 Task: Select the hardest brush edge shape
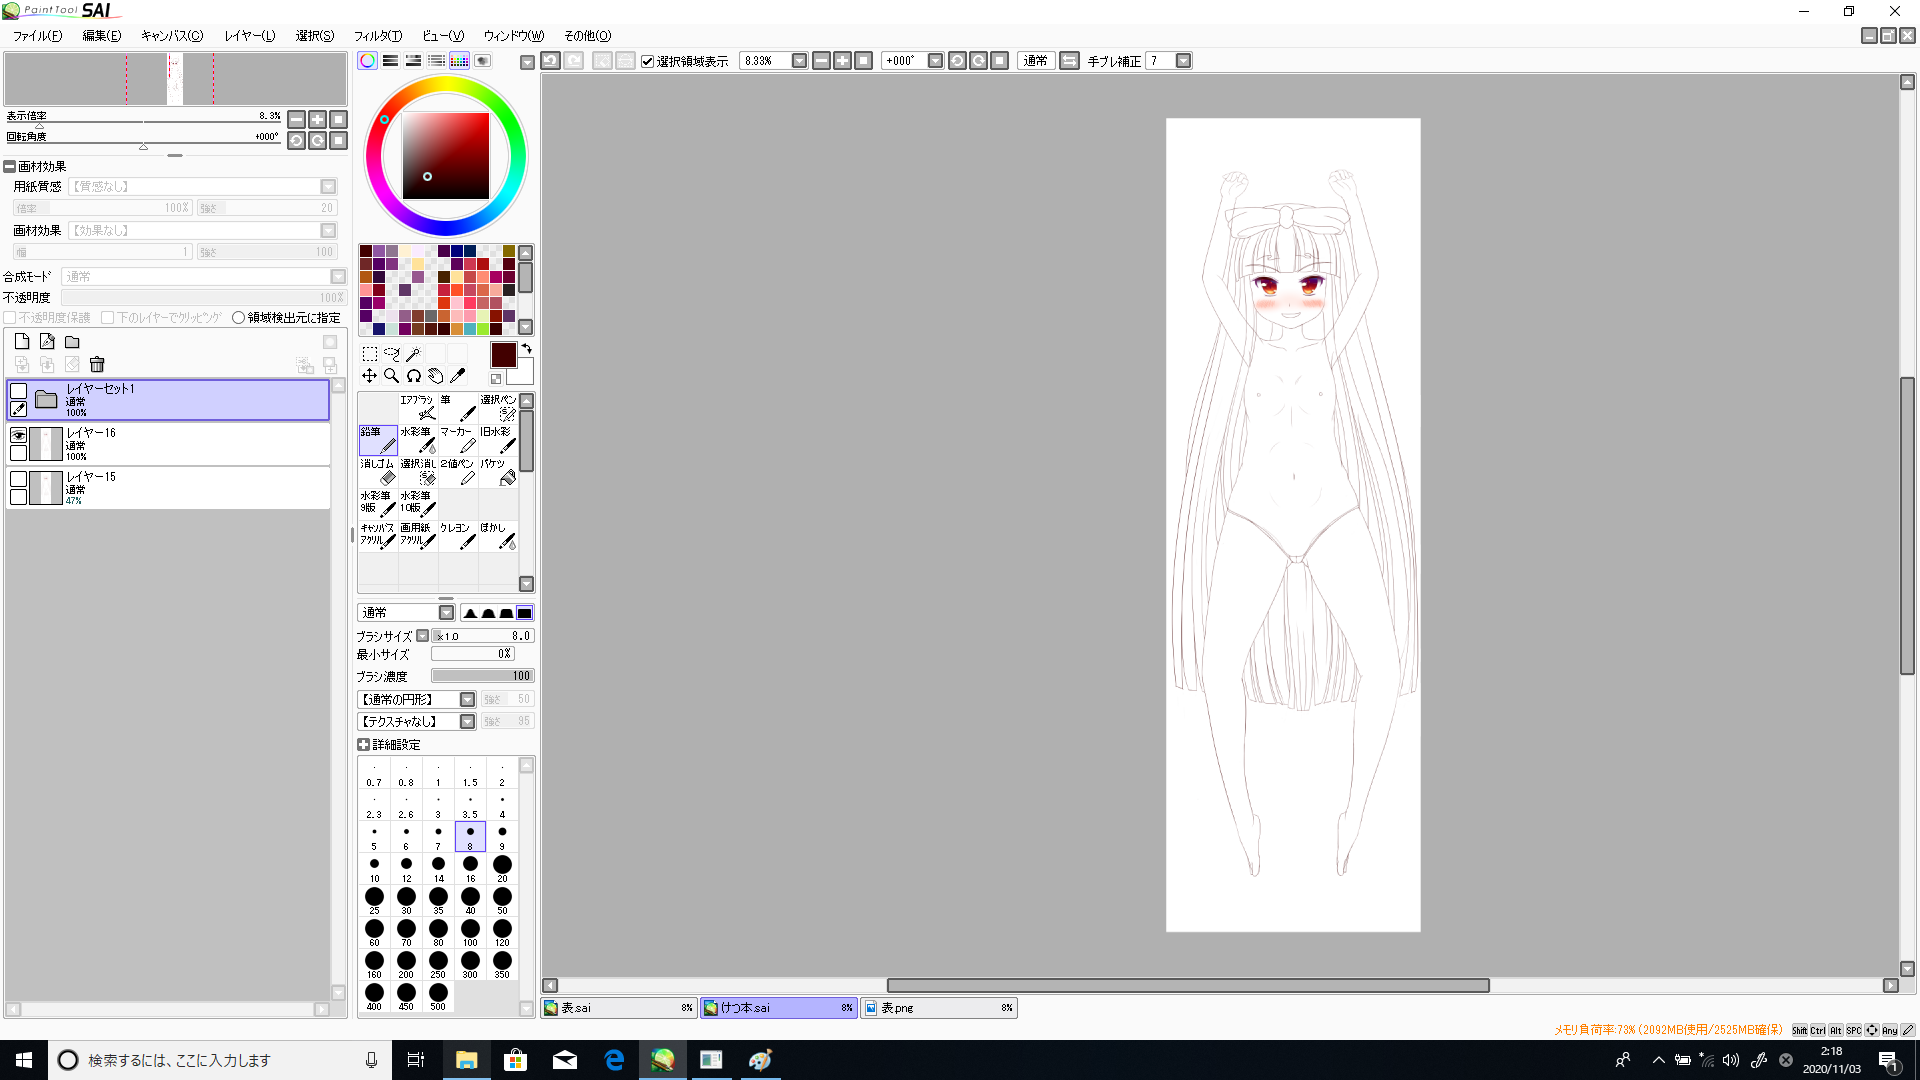(x=524, y=613)
